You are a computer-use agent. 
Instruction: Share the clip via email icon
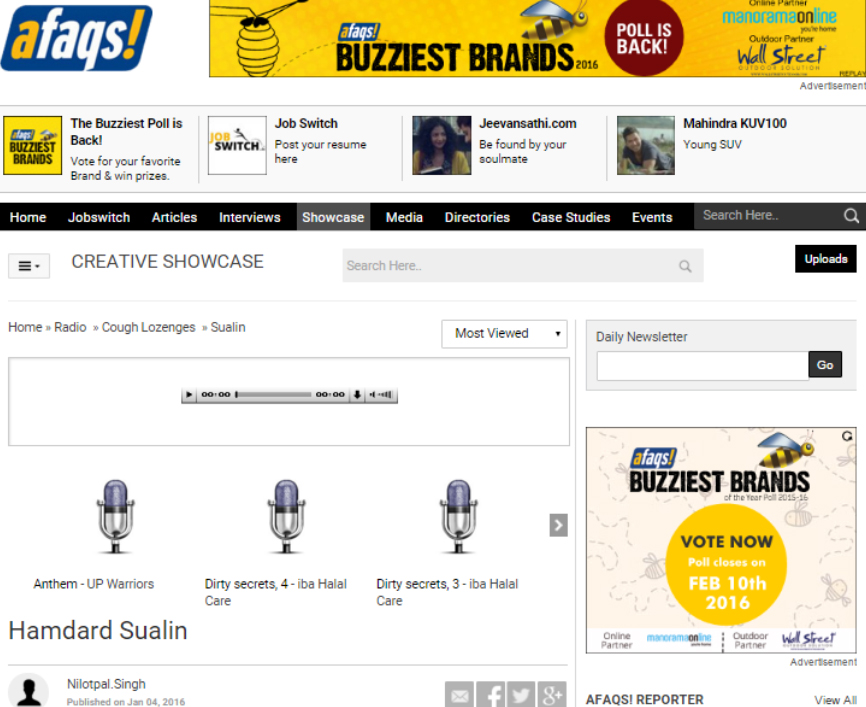[x=460, y=695]
